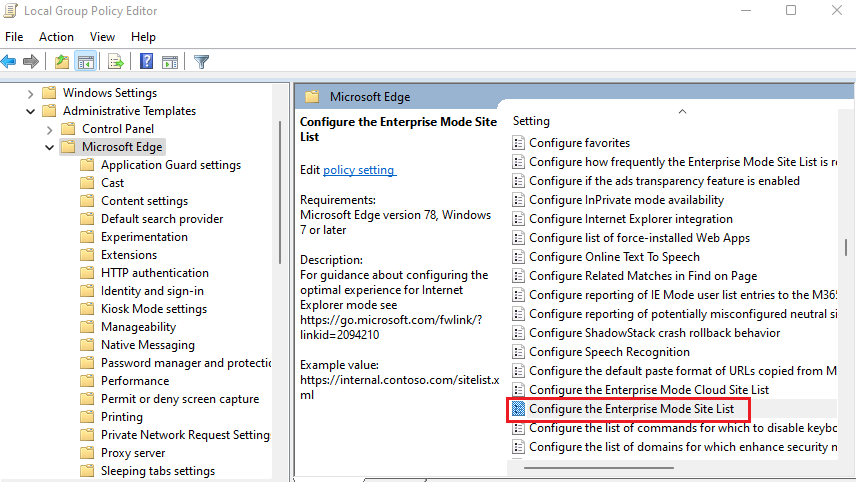
Task: Click the Export List toolbar icon
Action: (116, 62)
